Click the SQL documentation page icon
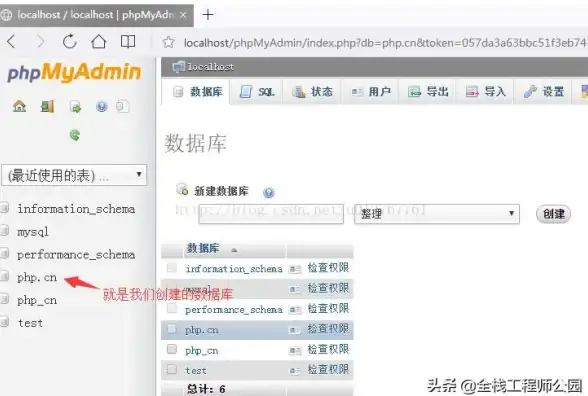 (x=123, y=106)
